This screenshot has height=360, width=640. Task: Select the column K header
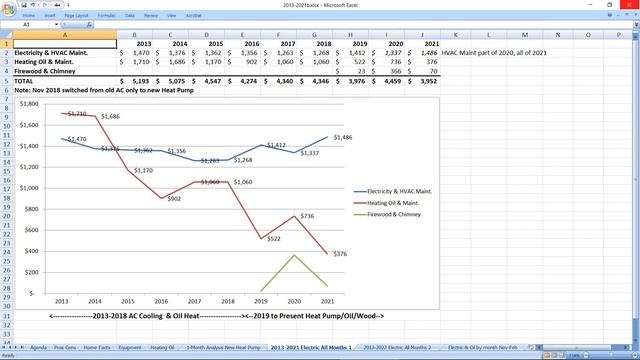(456, 35)
